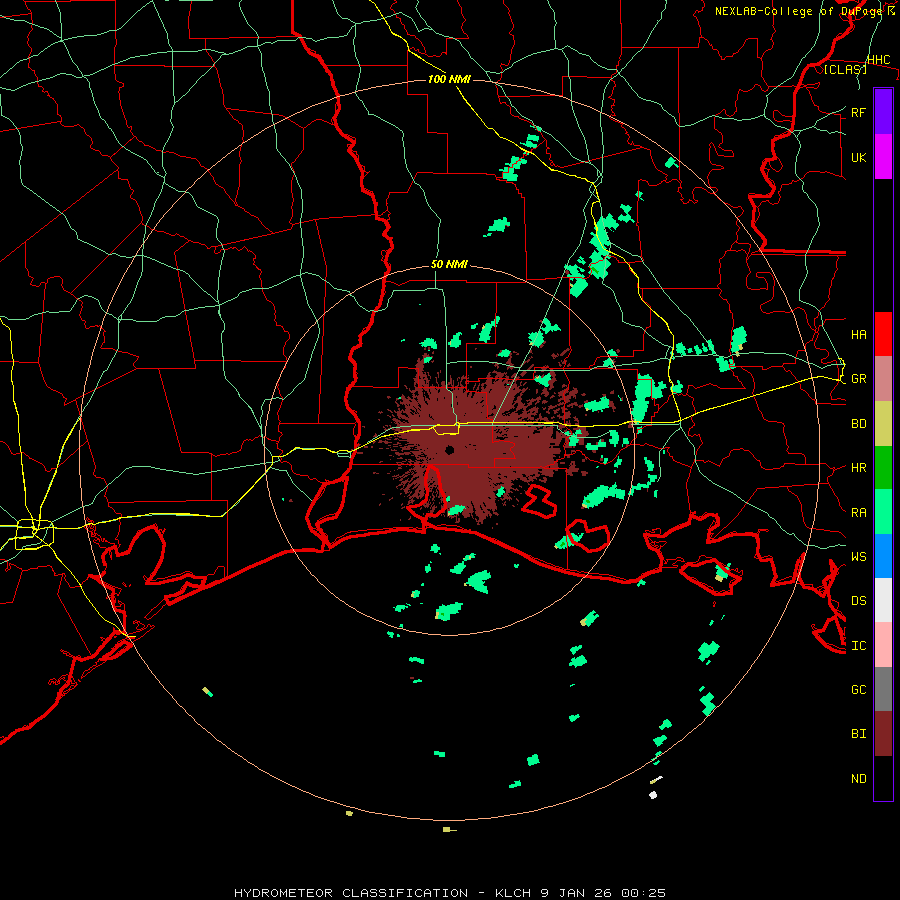Image resolution: width=900 pixels, height=900 pixels.
Task: Click the GC legend label
Action: (858, 689)
